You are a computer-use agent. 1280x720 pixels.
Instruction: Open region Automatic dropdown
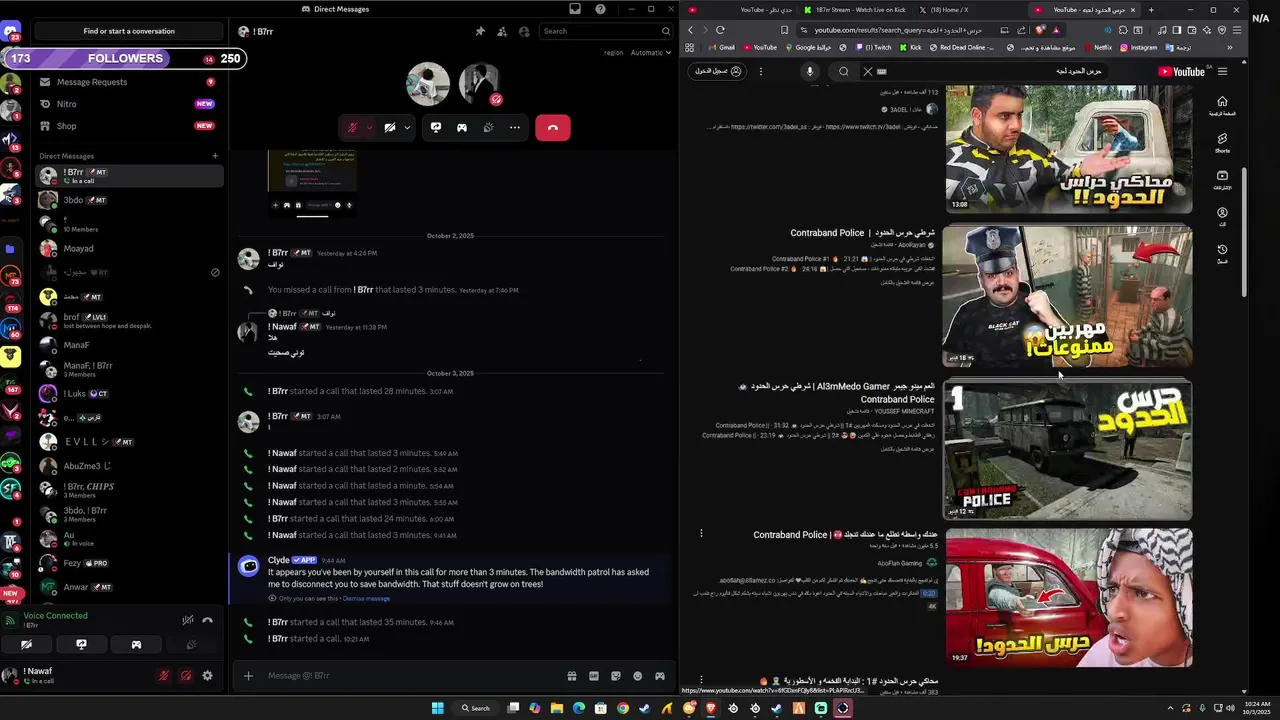[x=650, y=52]
